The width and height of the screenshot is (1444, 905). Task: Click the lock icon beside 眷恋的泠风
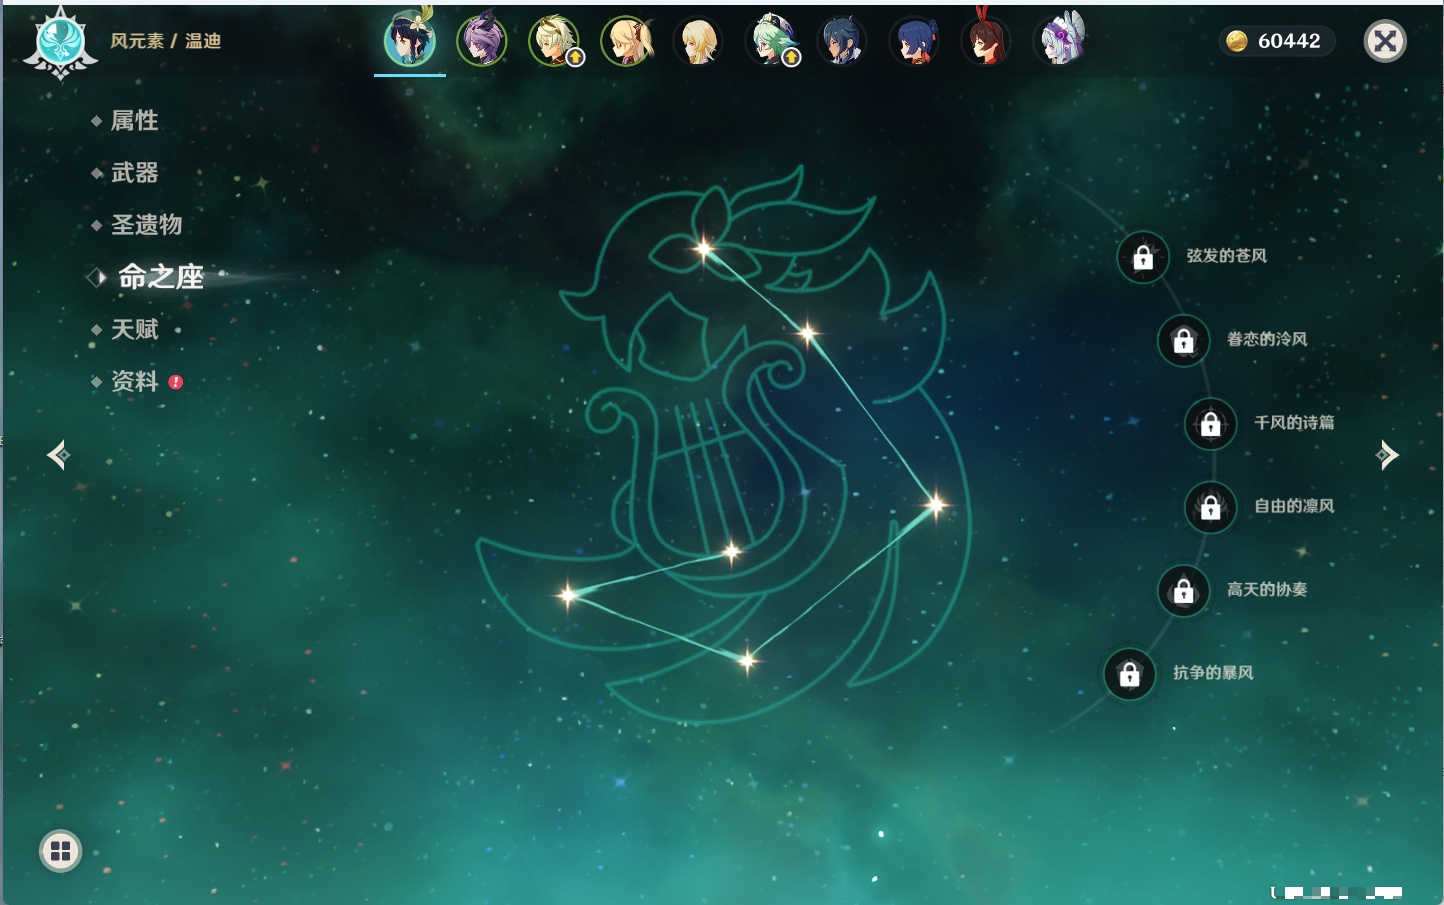[1183, 341]
